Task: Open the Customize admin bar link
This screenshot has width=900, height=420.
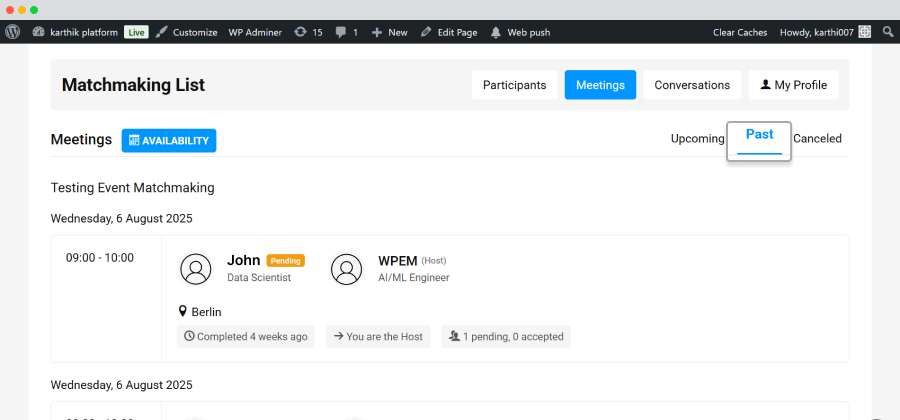Action: pos(195,33)
